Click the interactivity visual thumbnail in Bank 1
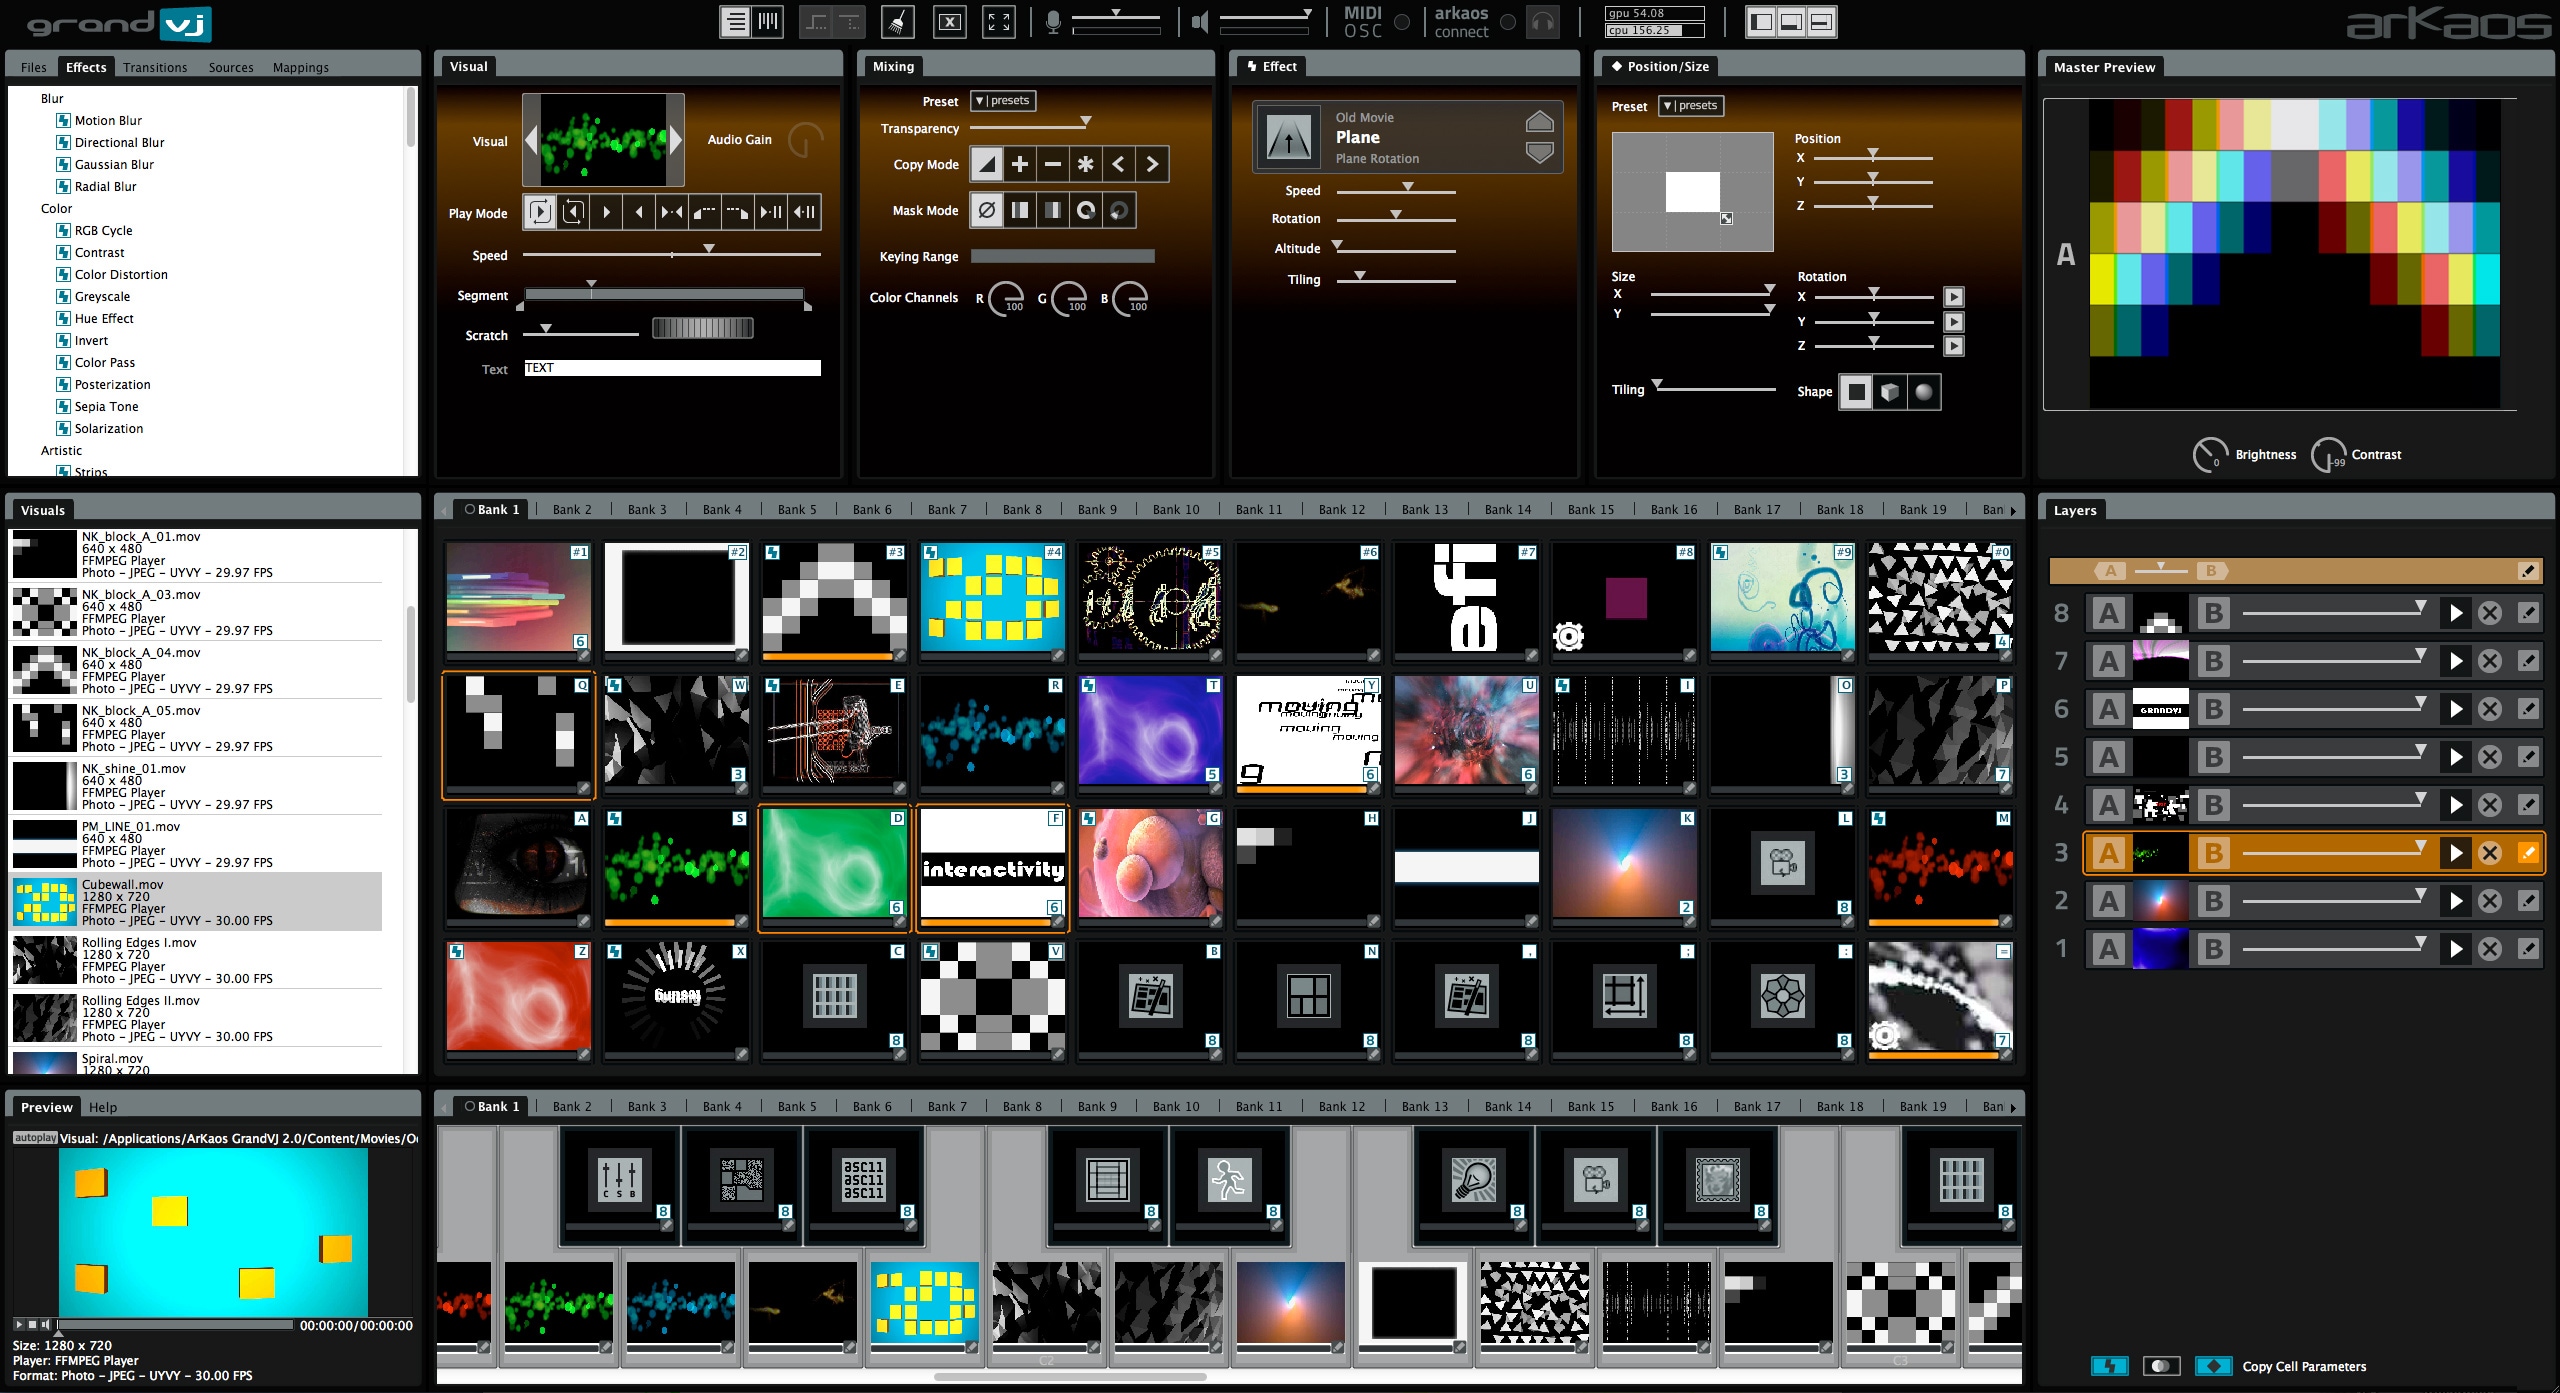Viewport: 2560px width, 1393px height. 993,866
